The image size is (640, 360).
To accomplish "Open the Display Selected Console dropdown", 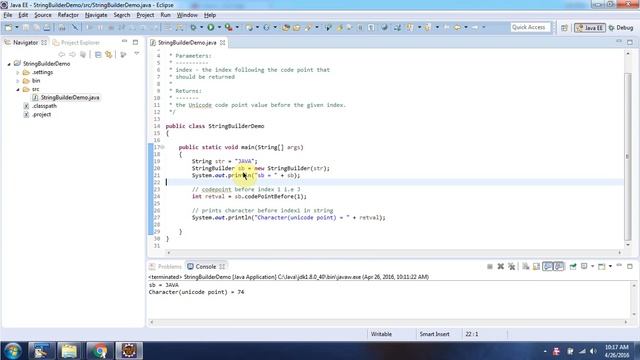I will click(592, 267).
